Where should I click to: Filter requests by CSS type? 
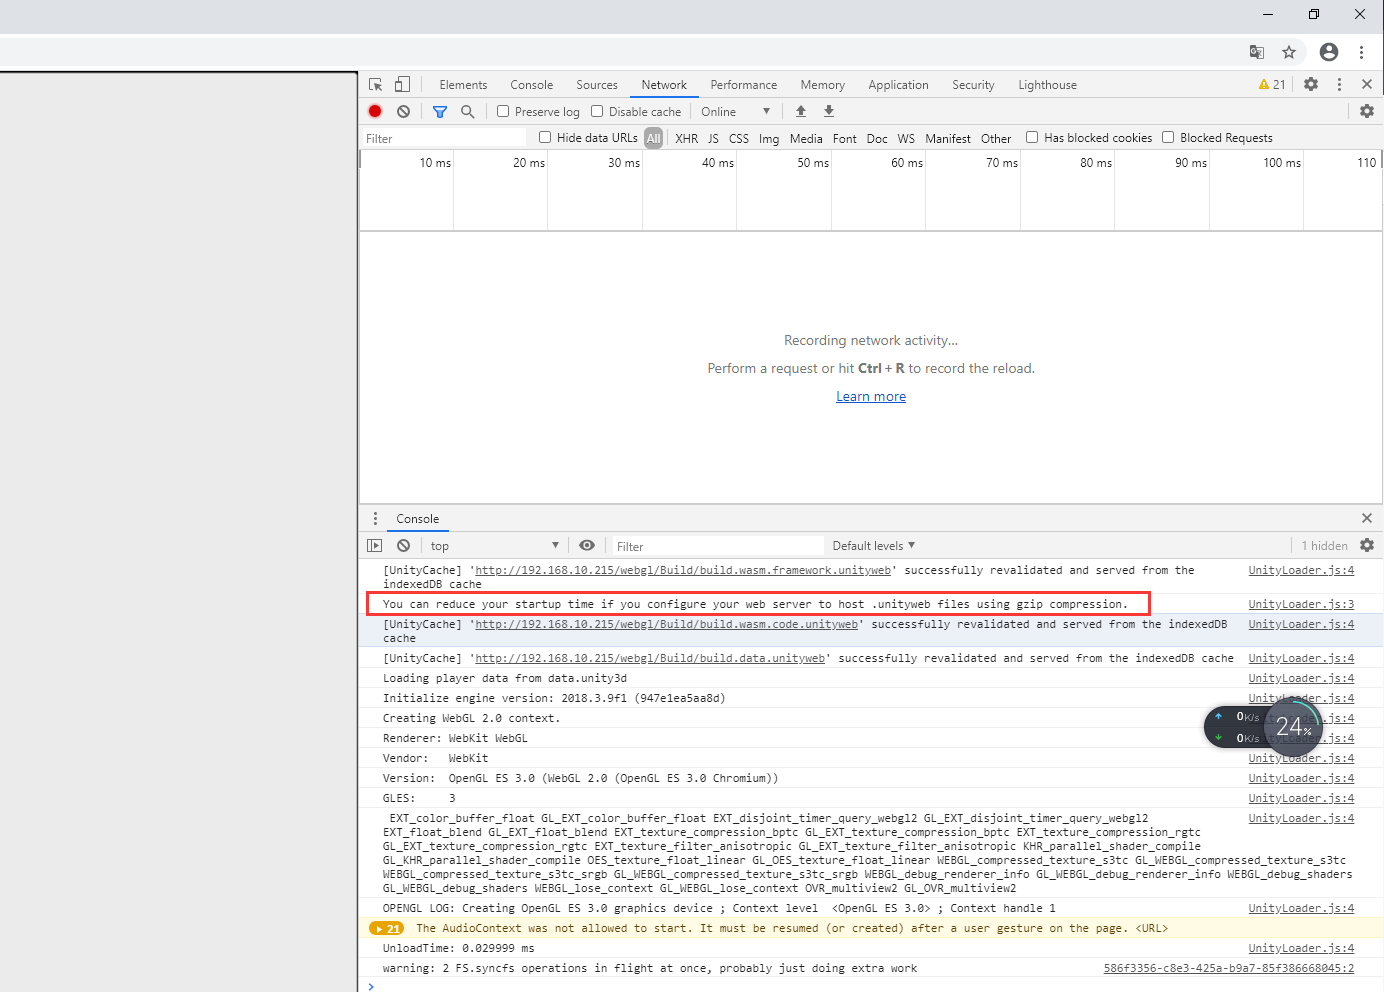pyautogui.click(x=739, y=139)
